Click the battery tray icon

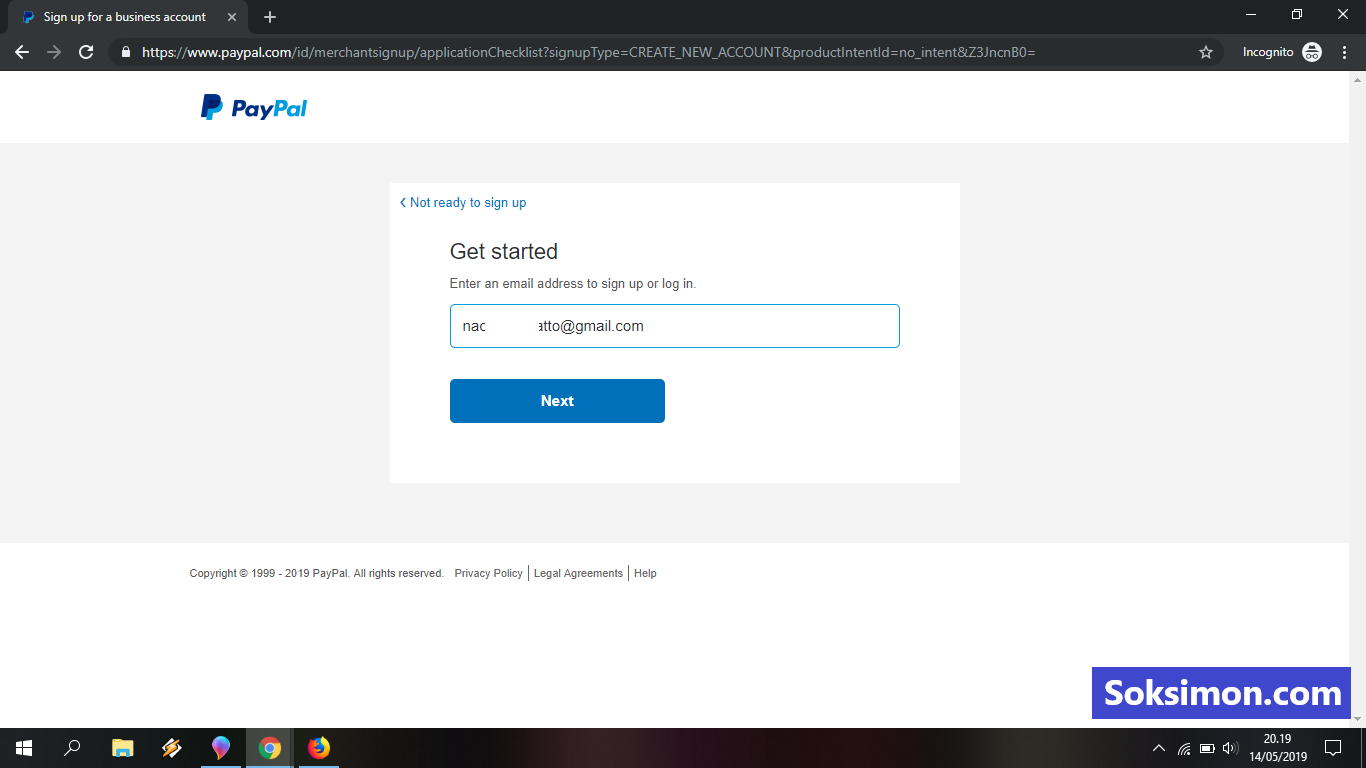(x=1207, y=748)
